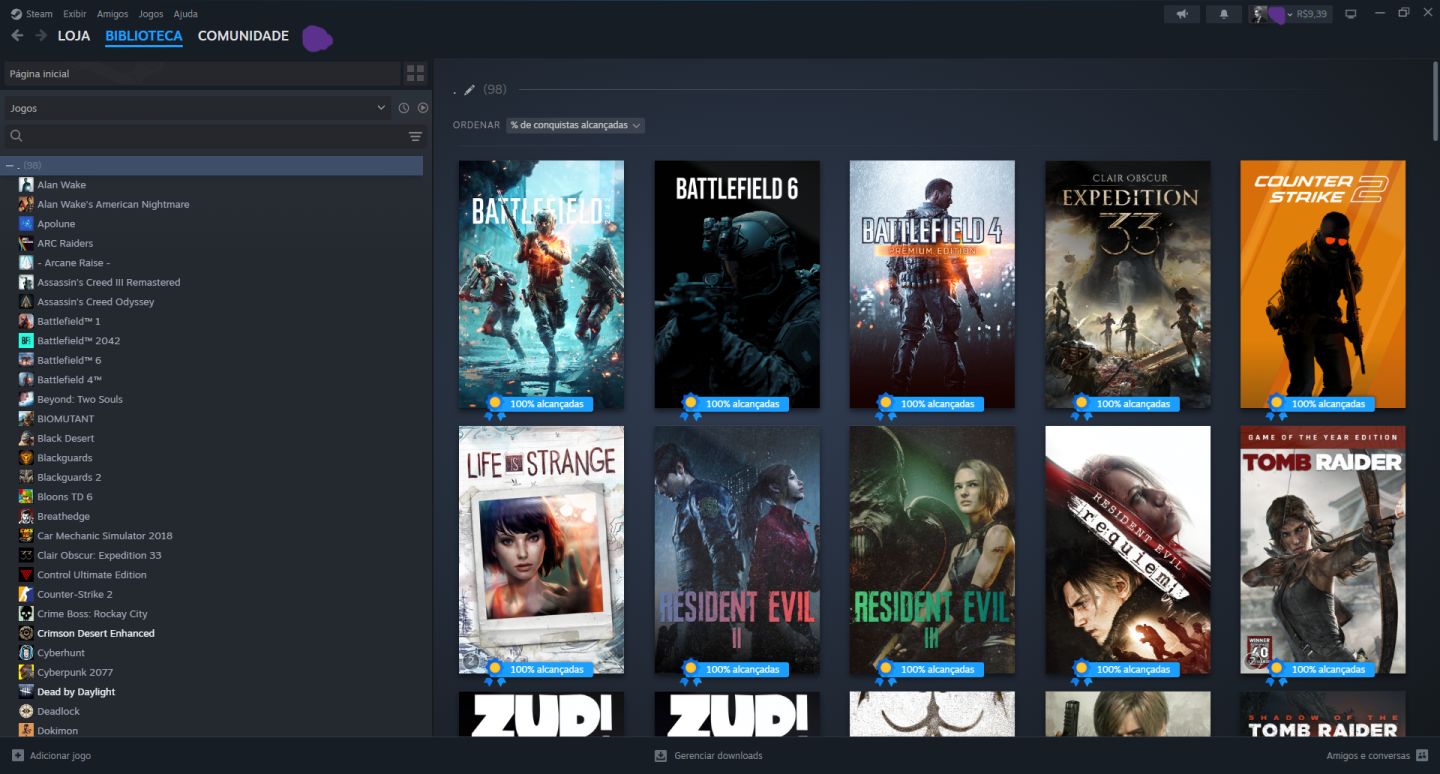Screen dimensions: 1440x774
Task: Open the Amigos menu
Action: point(112,14)
